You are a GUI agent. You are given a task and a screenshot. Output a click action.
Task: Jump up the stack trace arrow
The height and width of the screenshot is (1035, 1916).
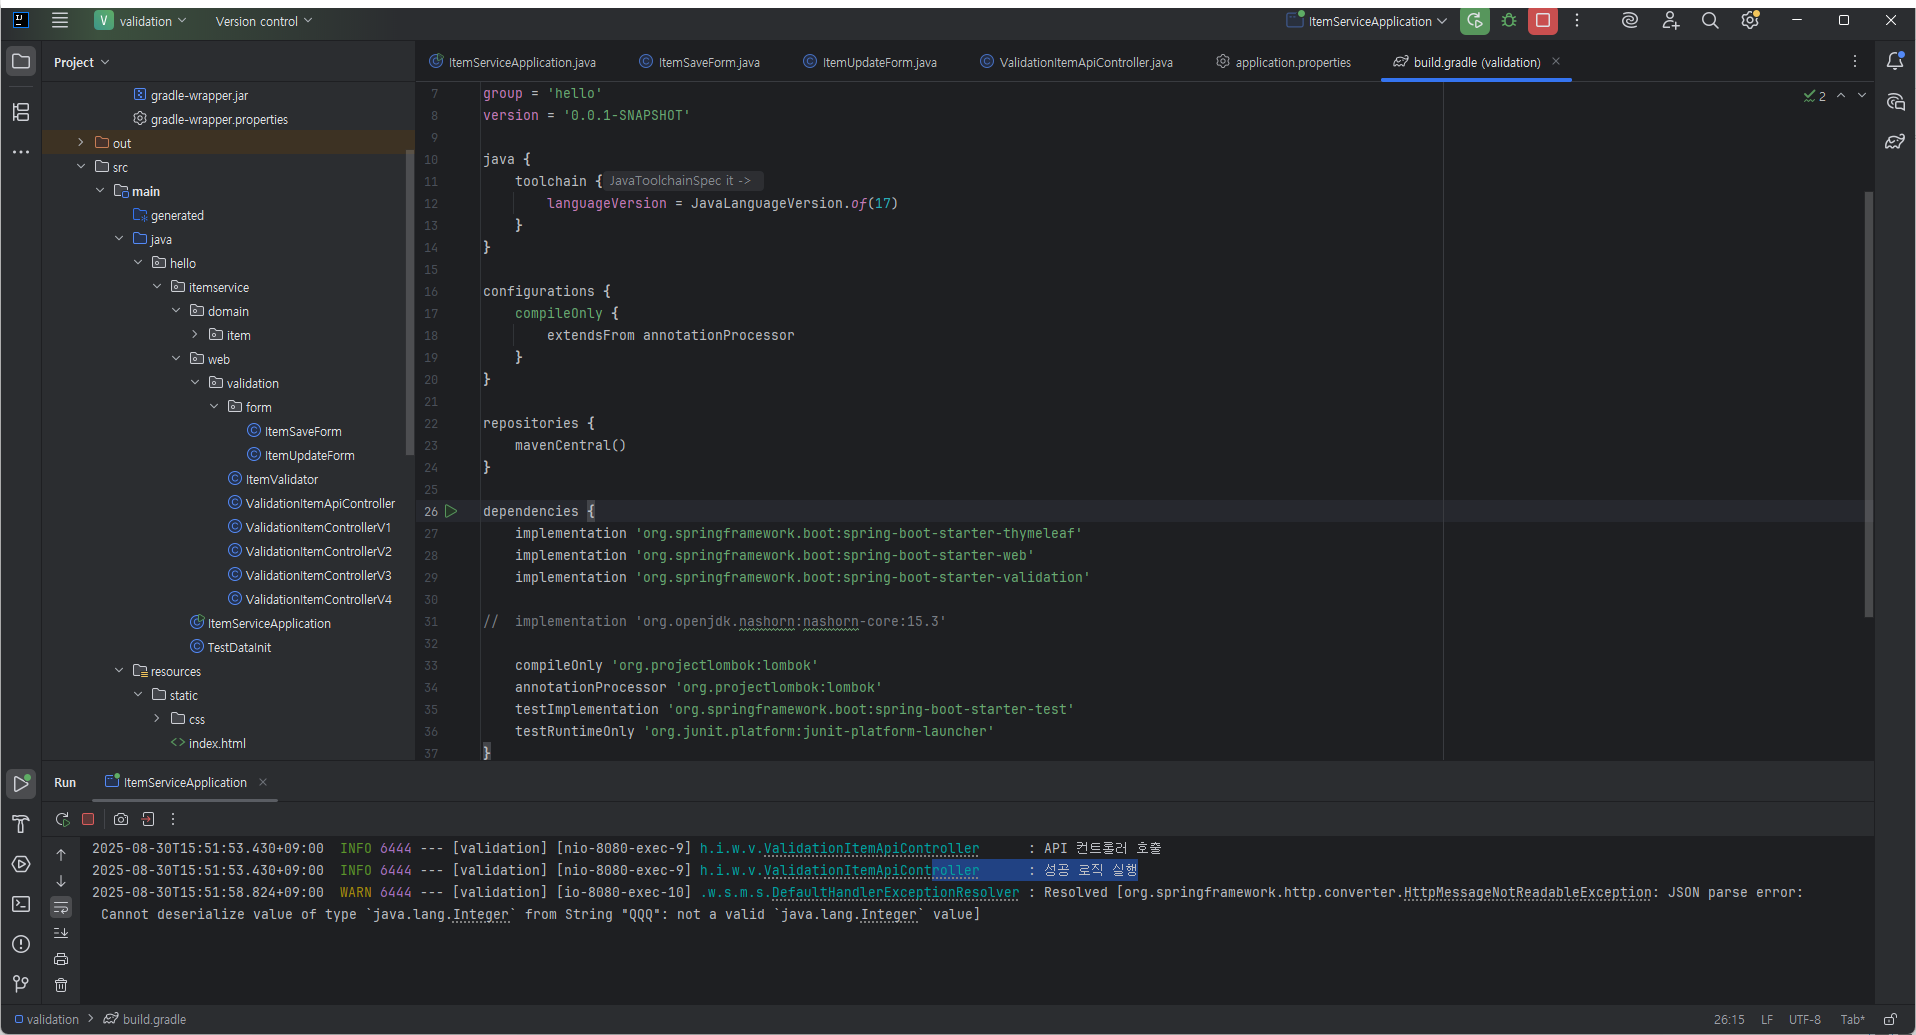[61, 855]
